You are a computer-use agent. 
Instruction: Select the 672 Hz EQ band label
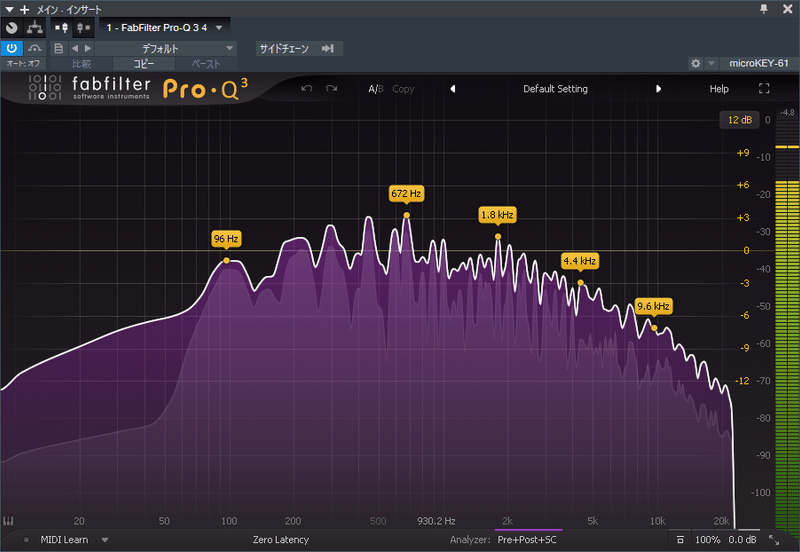pos(406,194)
